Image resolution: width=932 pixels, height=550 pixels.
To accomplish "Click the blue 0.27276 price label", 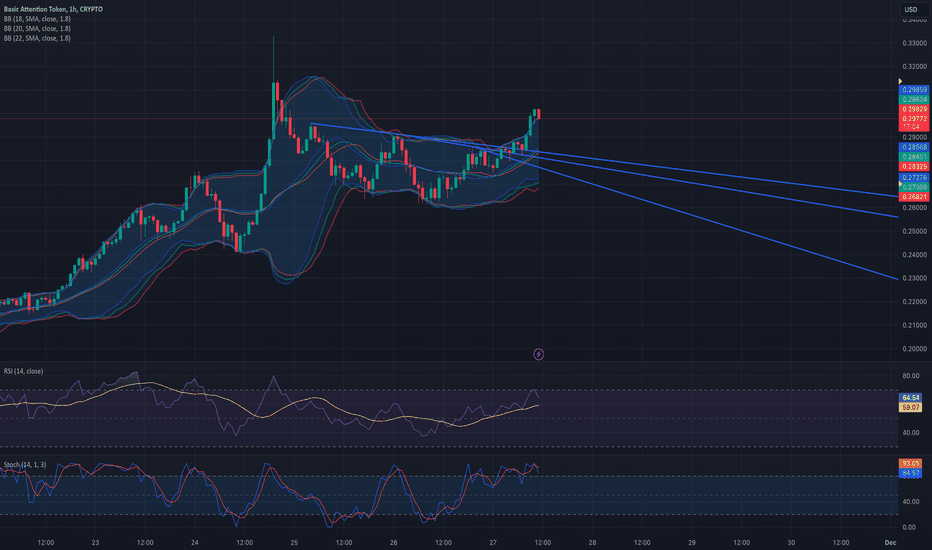I will (x=914, y=177).
